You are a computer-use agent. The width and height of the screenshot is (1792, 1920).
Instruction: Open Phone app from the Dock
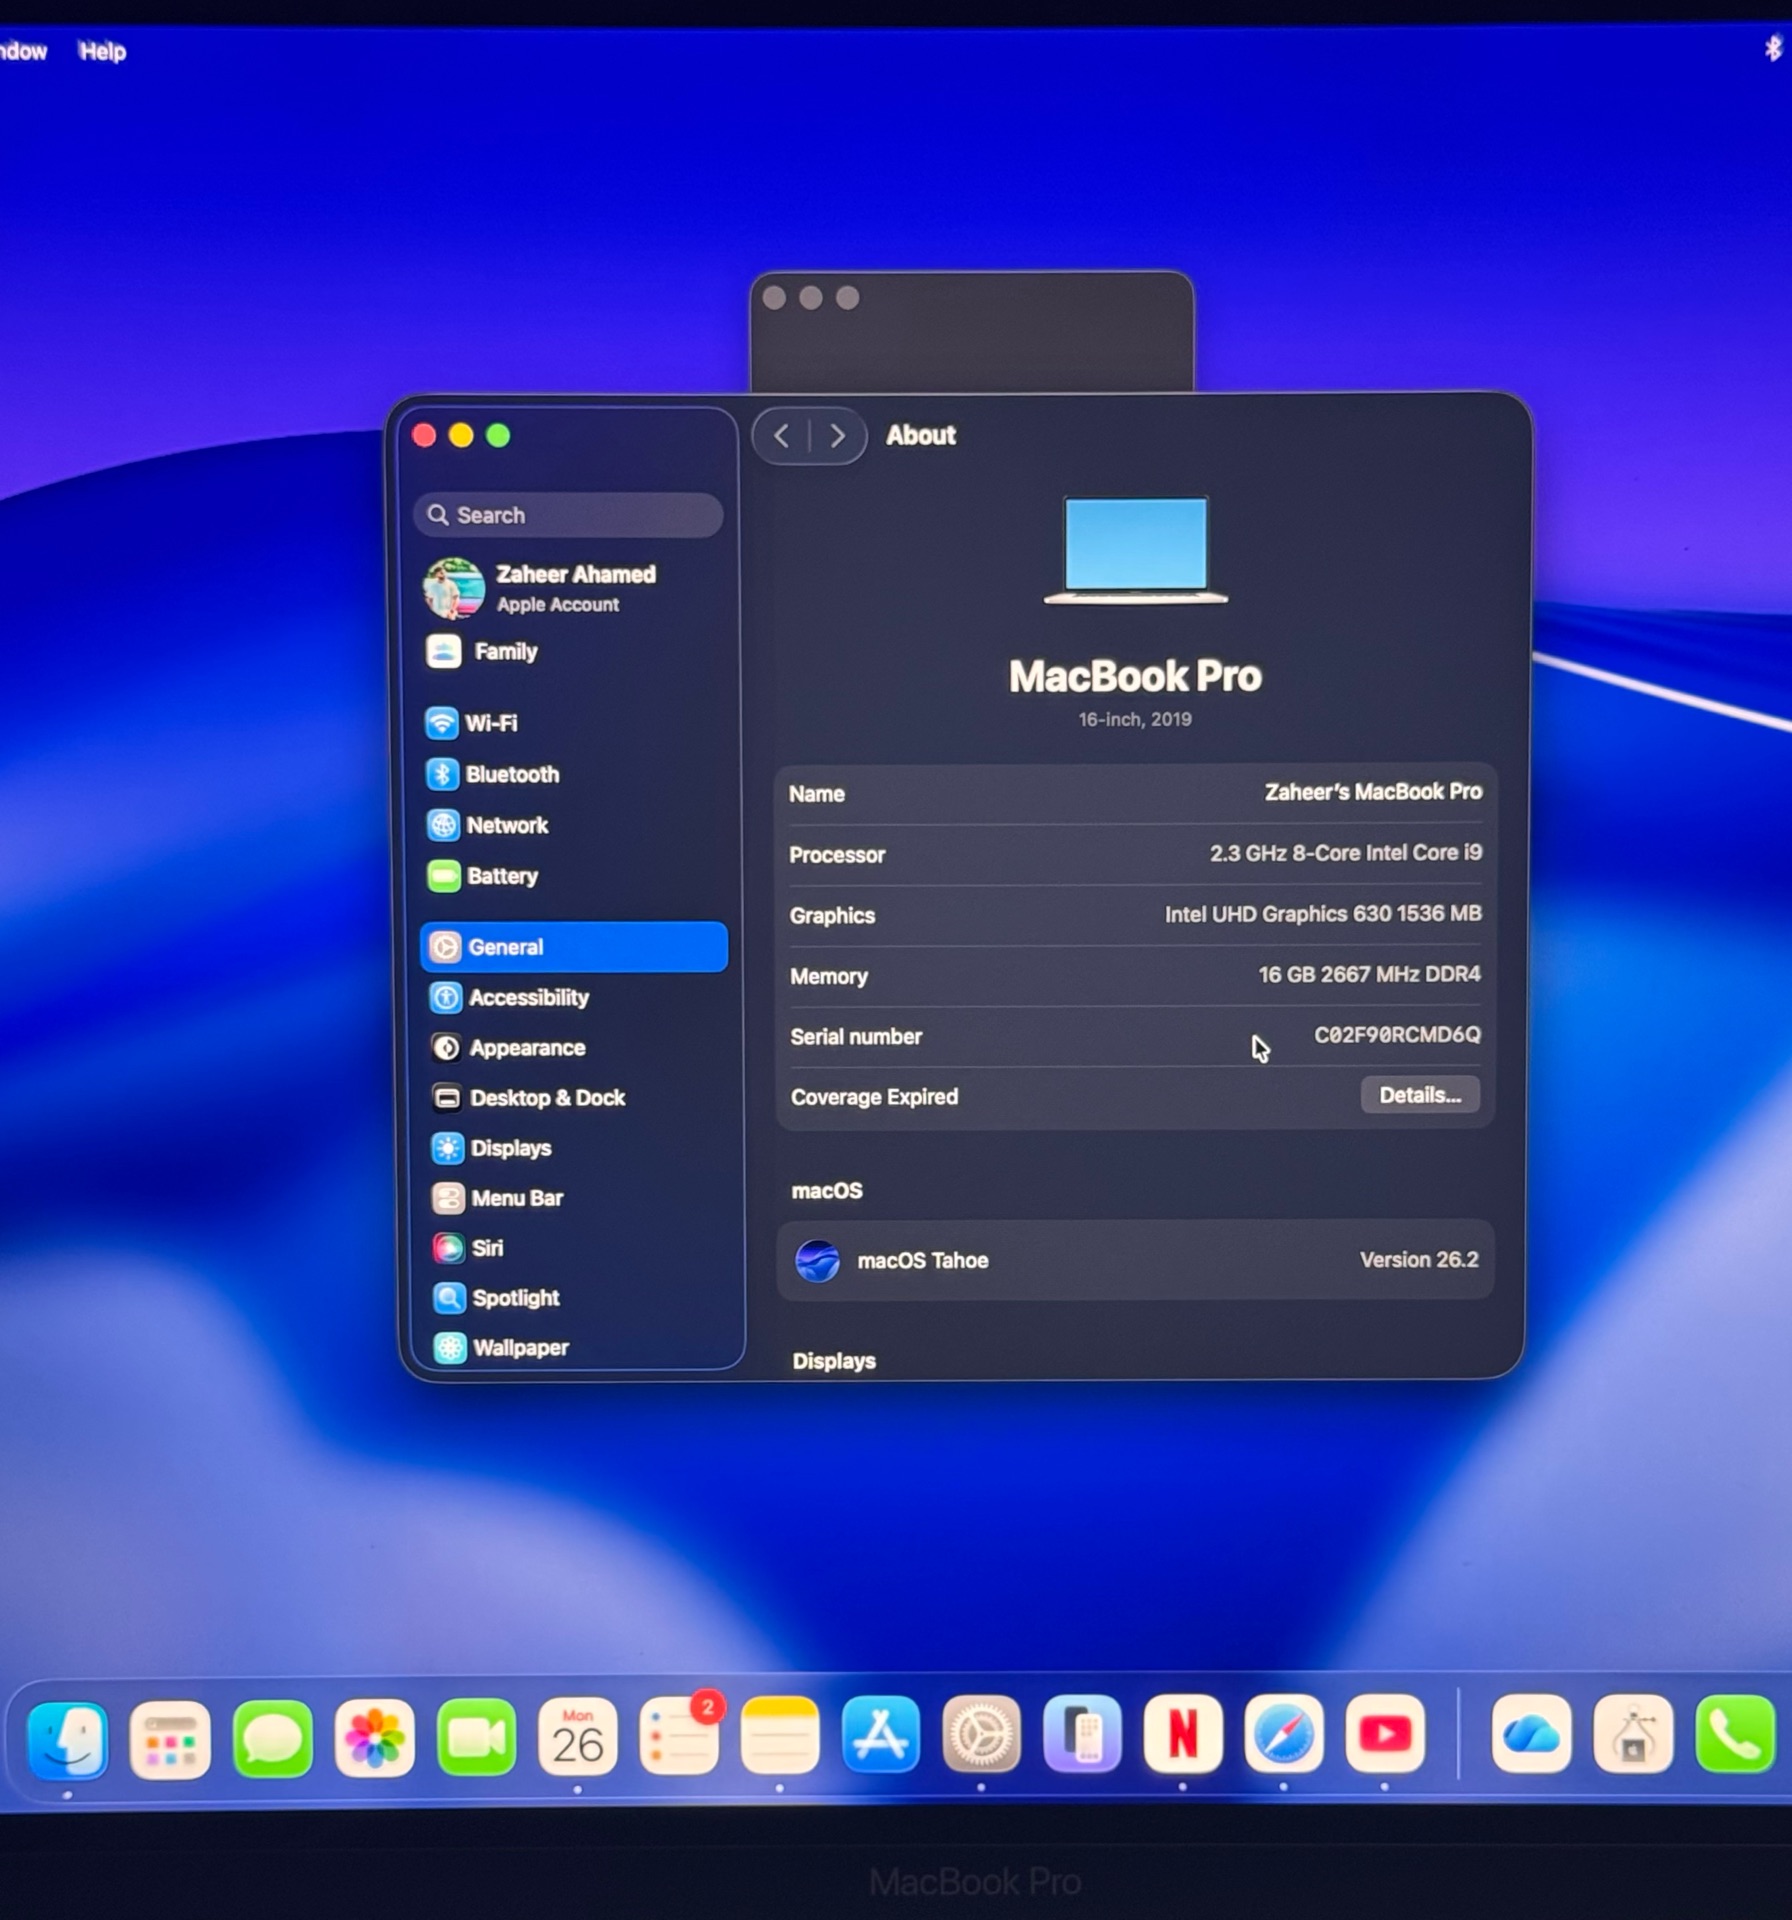tap(1735, 1734)
